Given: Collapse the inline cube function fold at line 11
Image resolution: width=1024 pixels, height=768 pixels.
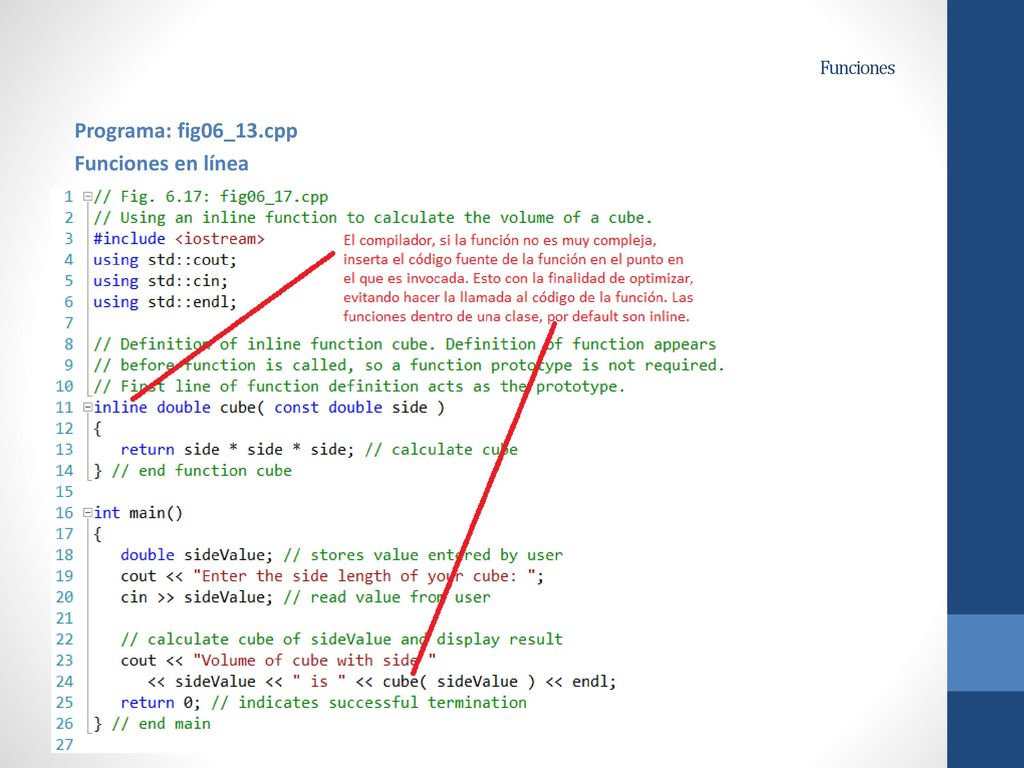Looking at the screenshot, I should coord(87,407).
